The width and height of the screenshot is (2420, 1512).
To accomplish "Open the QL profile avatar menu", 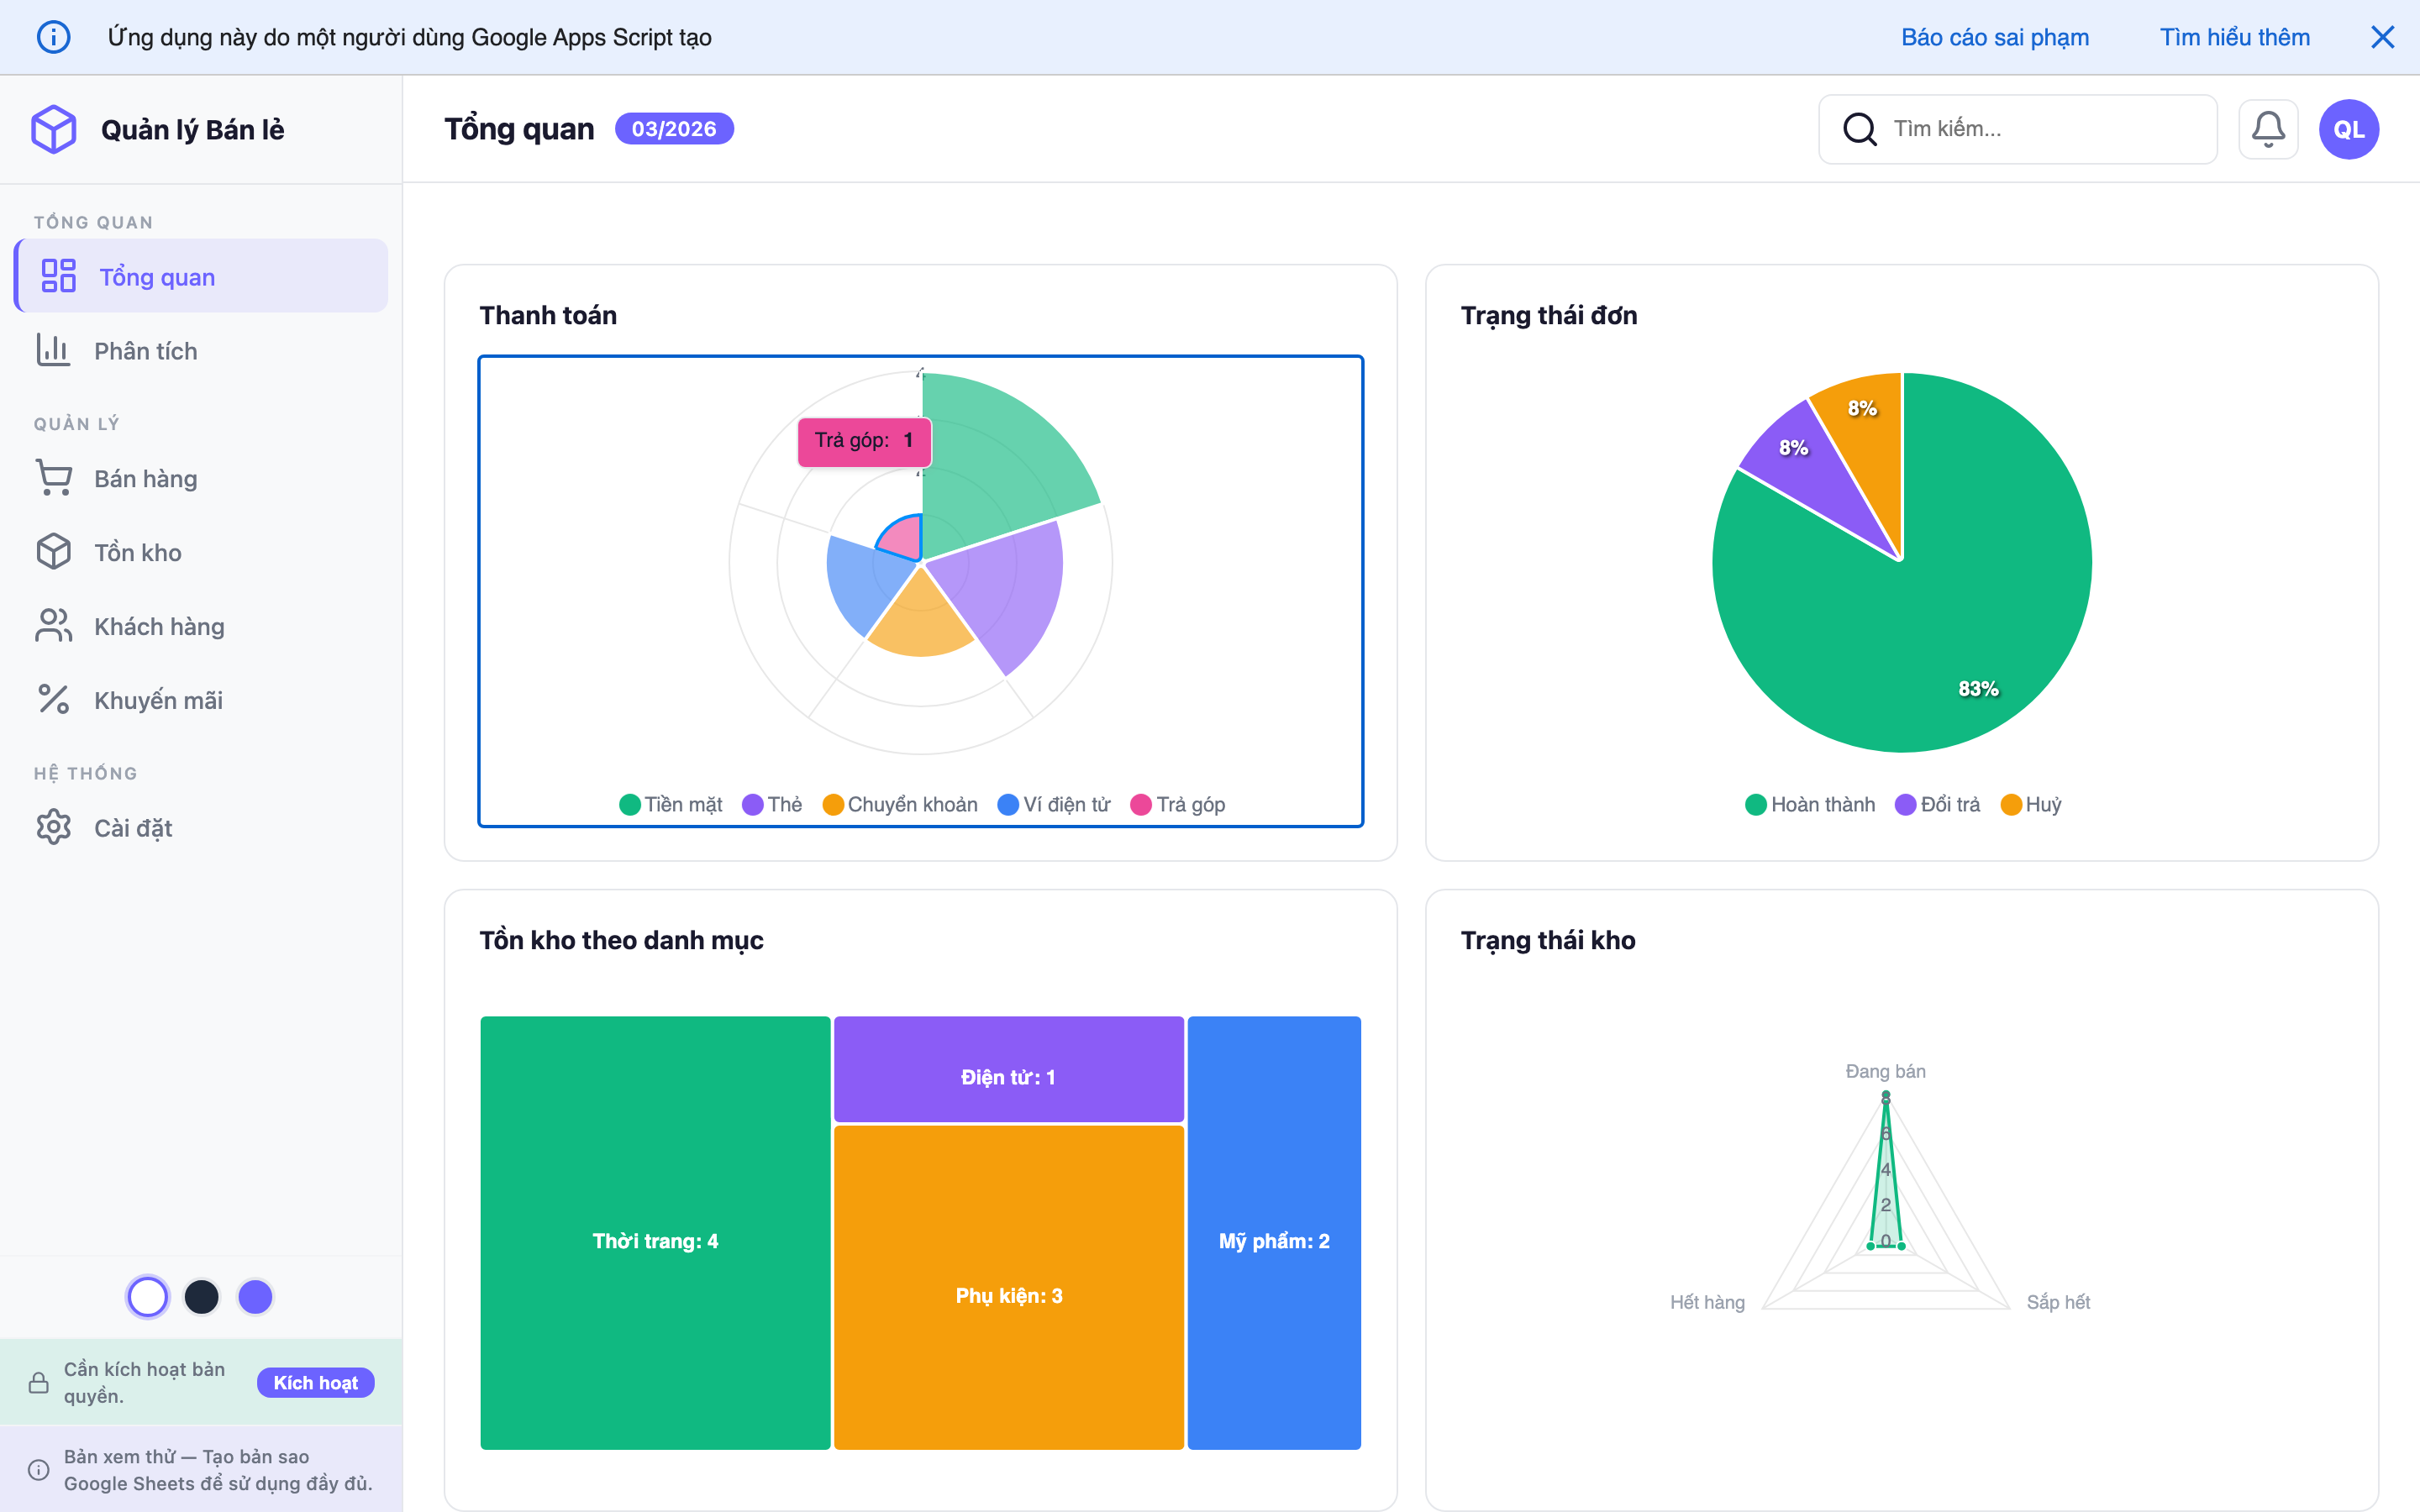I will pyautogui.click(x=2349, y=128).
